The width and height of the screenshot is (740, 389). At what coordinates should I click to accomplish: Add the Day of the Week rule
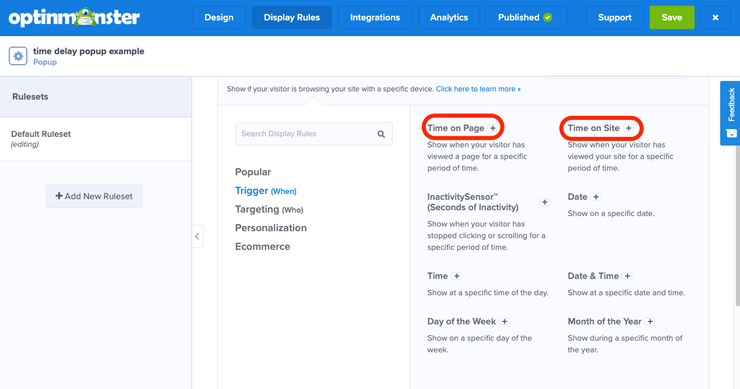pos(505,321)
